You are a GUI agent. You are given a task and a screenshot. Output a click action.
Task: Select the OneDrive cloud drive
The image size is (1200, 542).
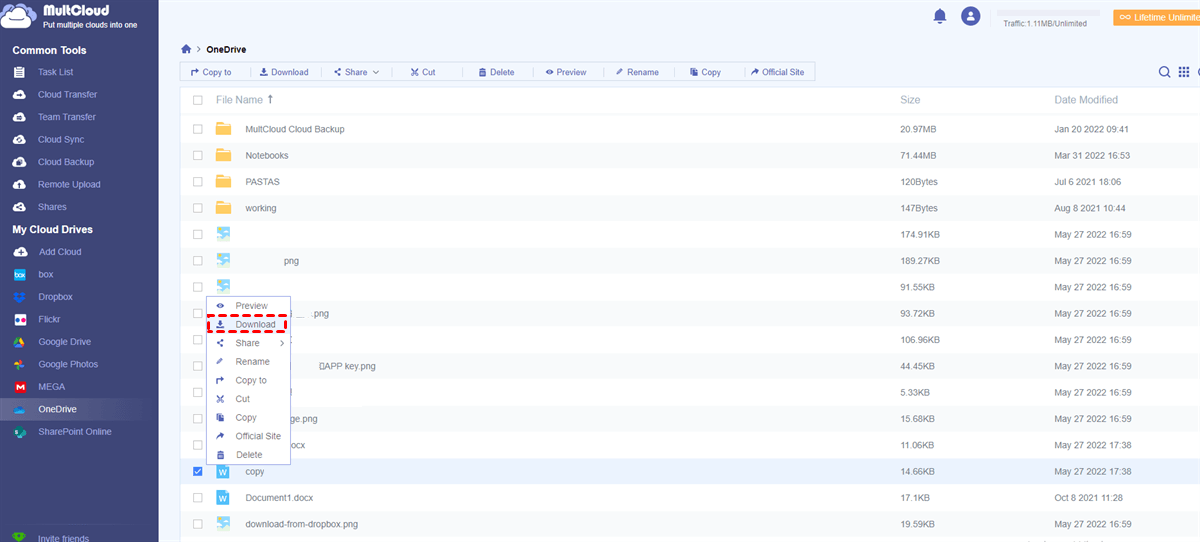click(57, 409)
